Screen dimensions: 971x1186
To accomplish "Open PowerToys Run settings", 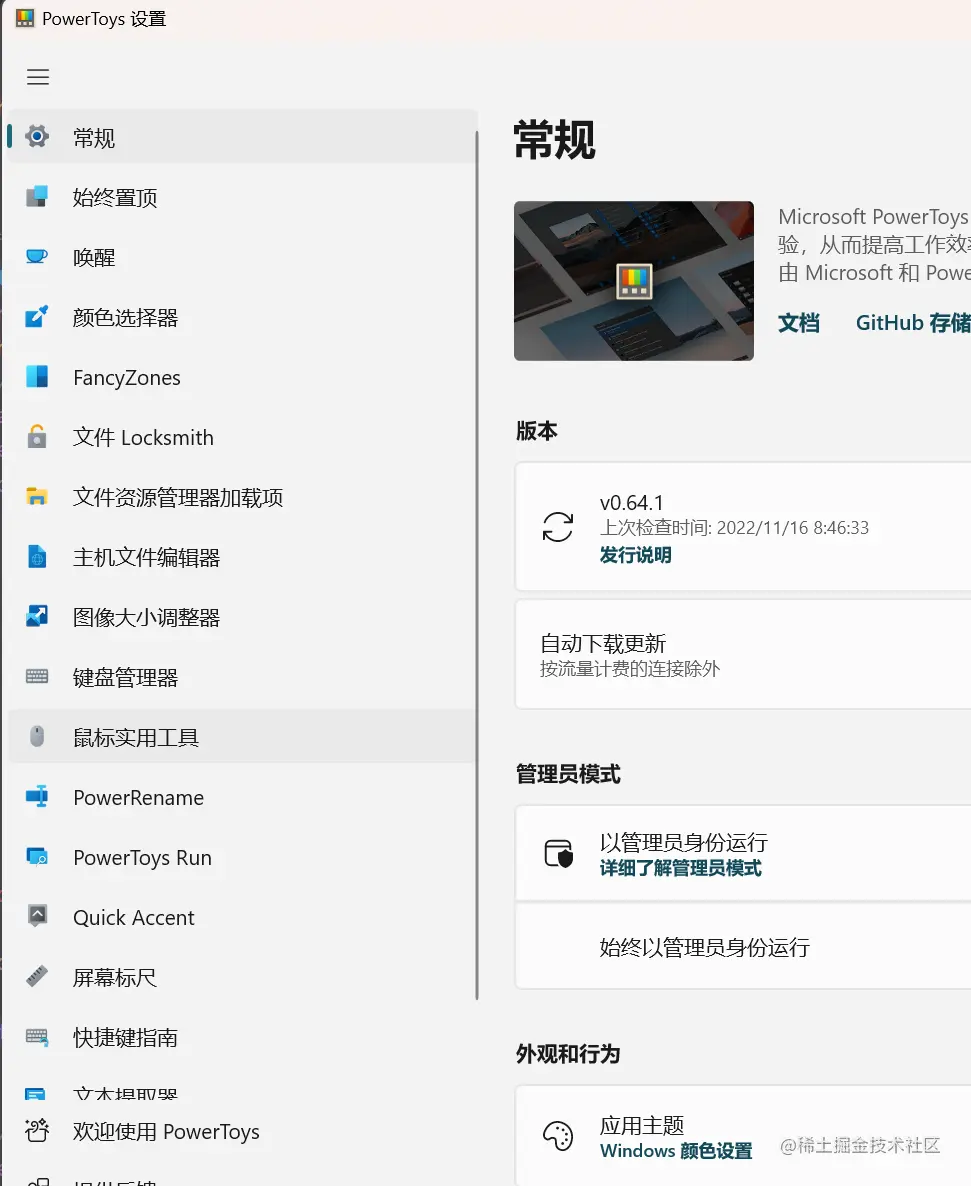I will 242,856.
